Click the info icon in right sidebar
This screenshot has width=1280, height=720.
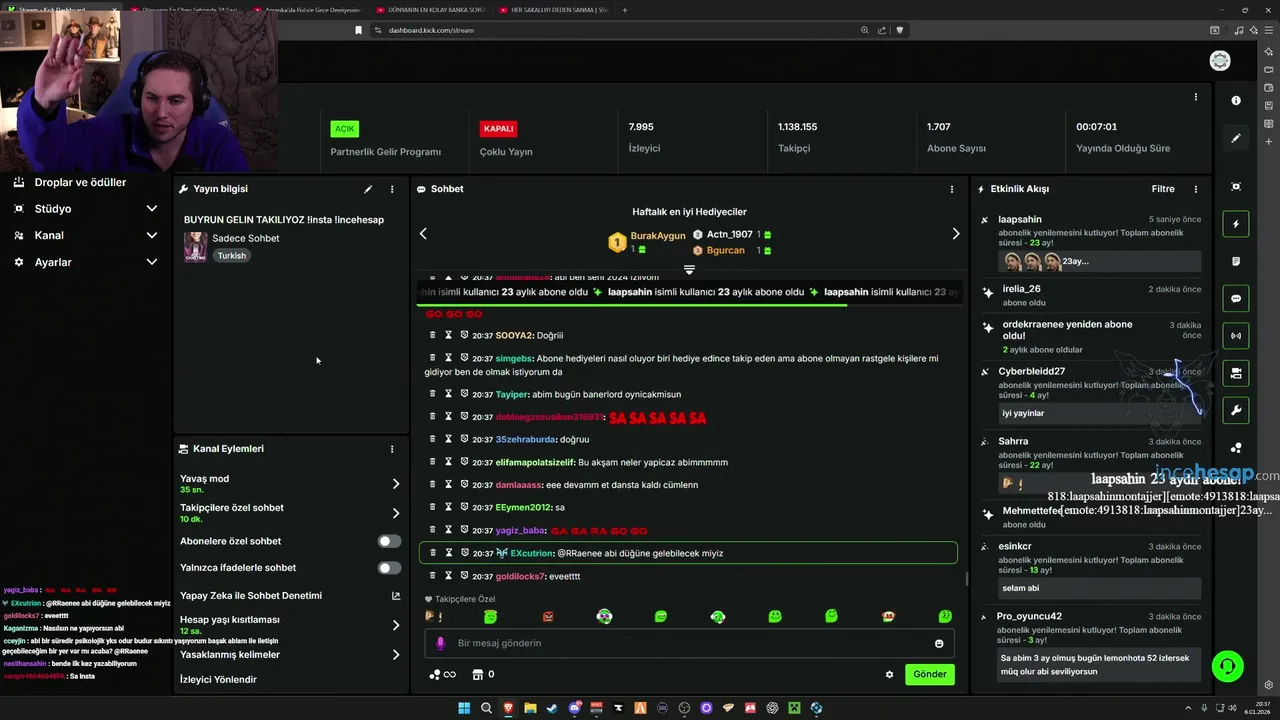tap(1236, 100)
